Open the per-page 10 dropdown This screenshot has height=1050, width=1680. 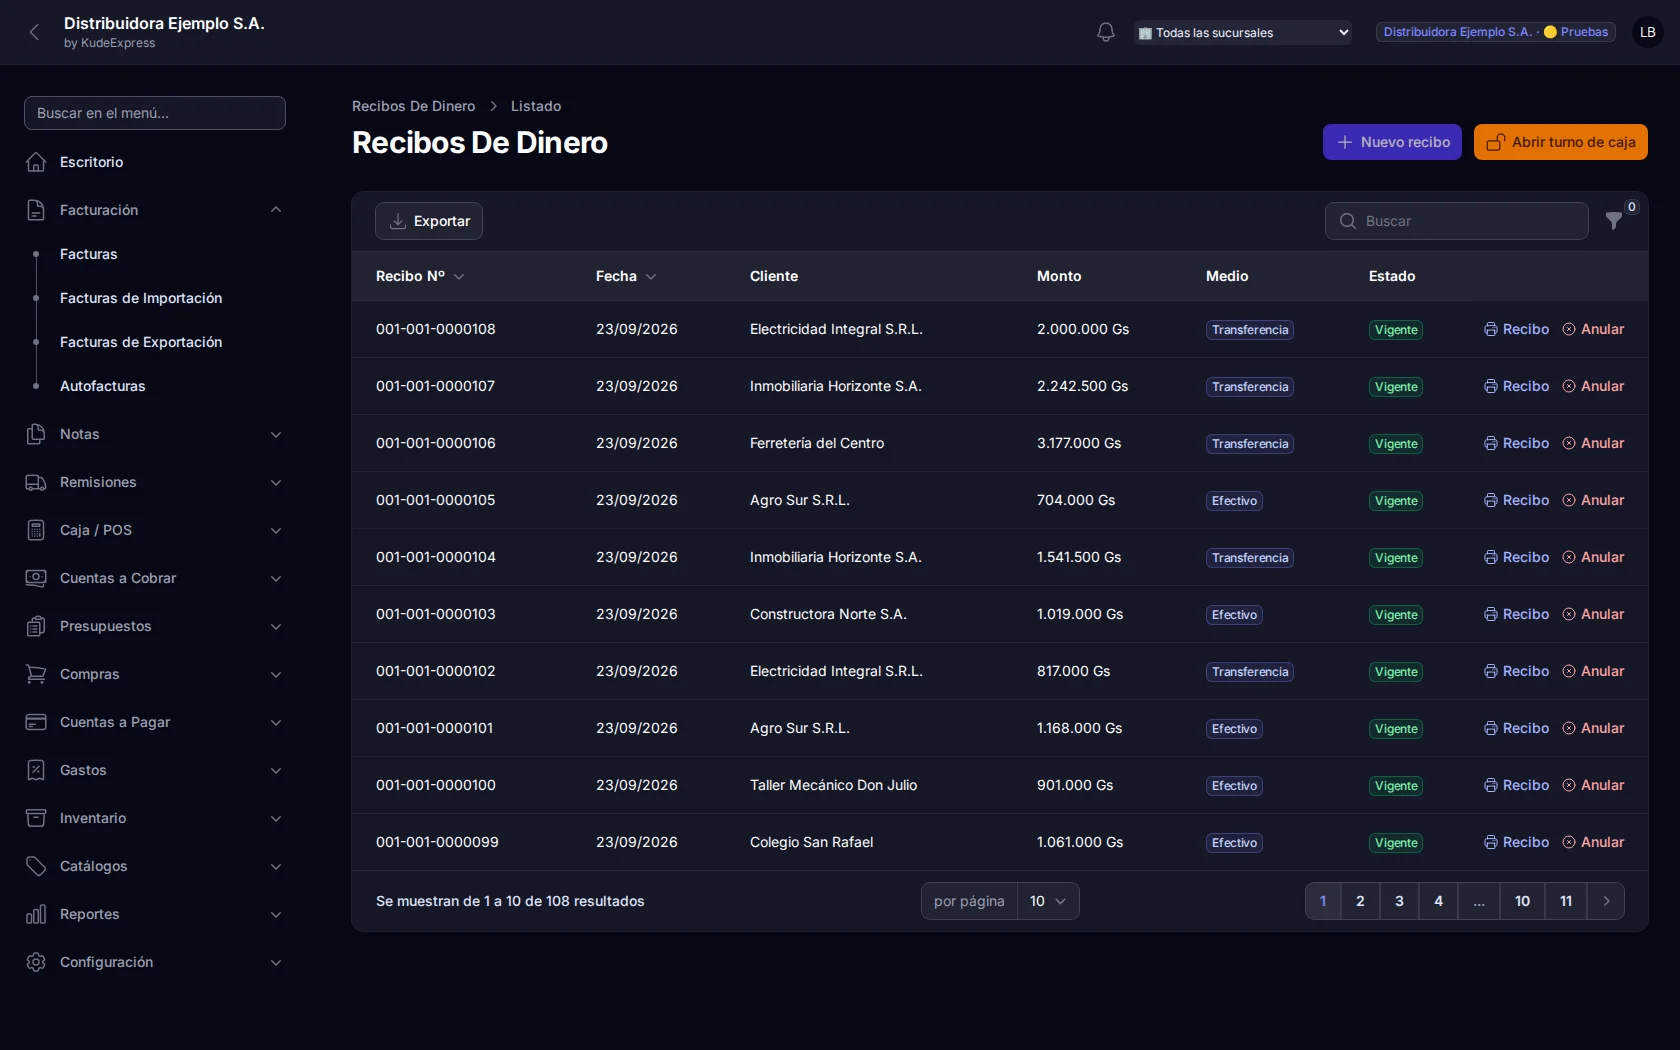[1048, 901]
